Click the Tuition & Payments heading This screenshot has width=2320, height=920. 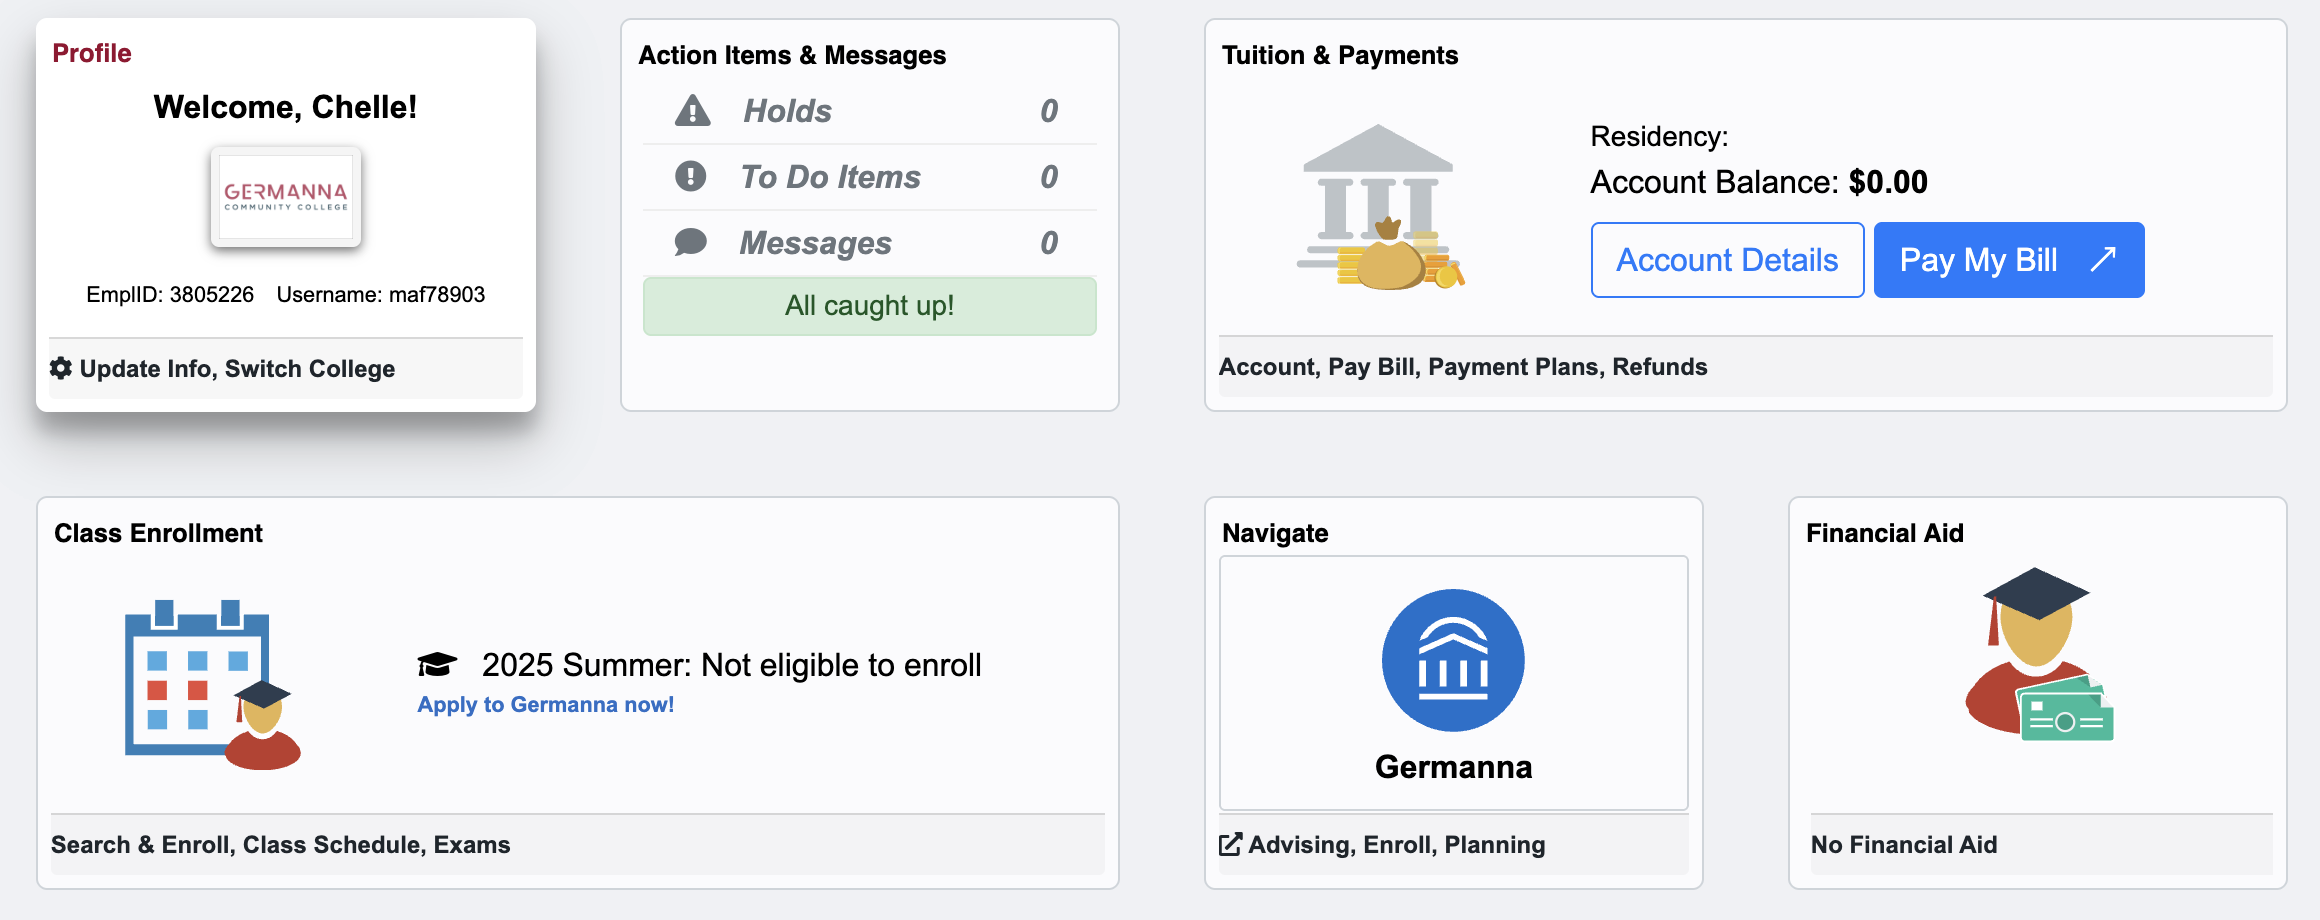tap(1340, 55)
